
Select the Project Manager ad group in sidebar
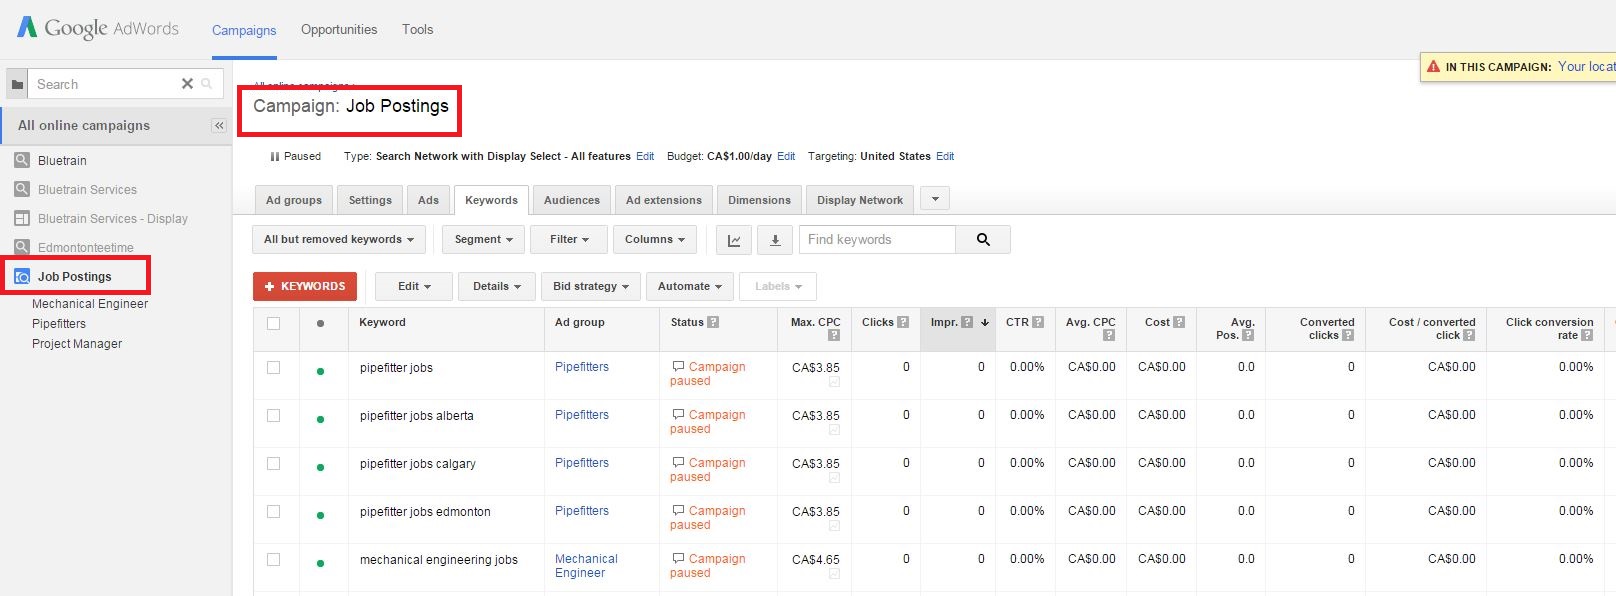click(x=77, y=344)
